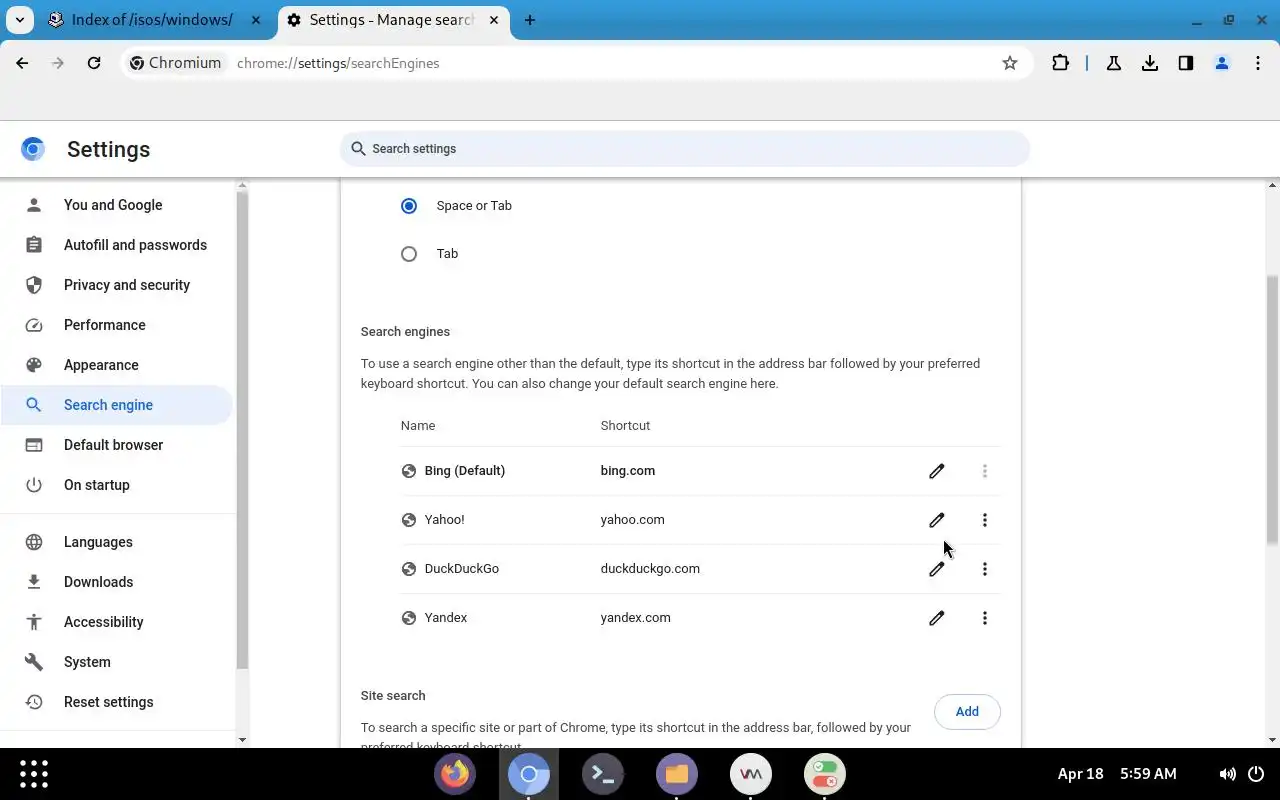Screen dimensions: 1280x800
Task: Click the DuckDuckGo globe favicon
Action: pos(408,569)
